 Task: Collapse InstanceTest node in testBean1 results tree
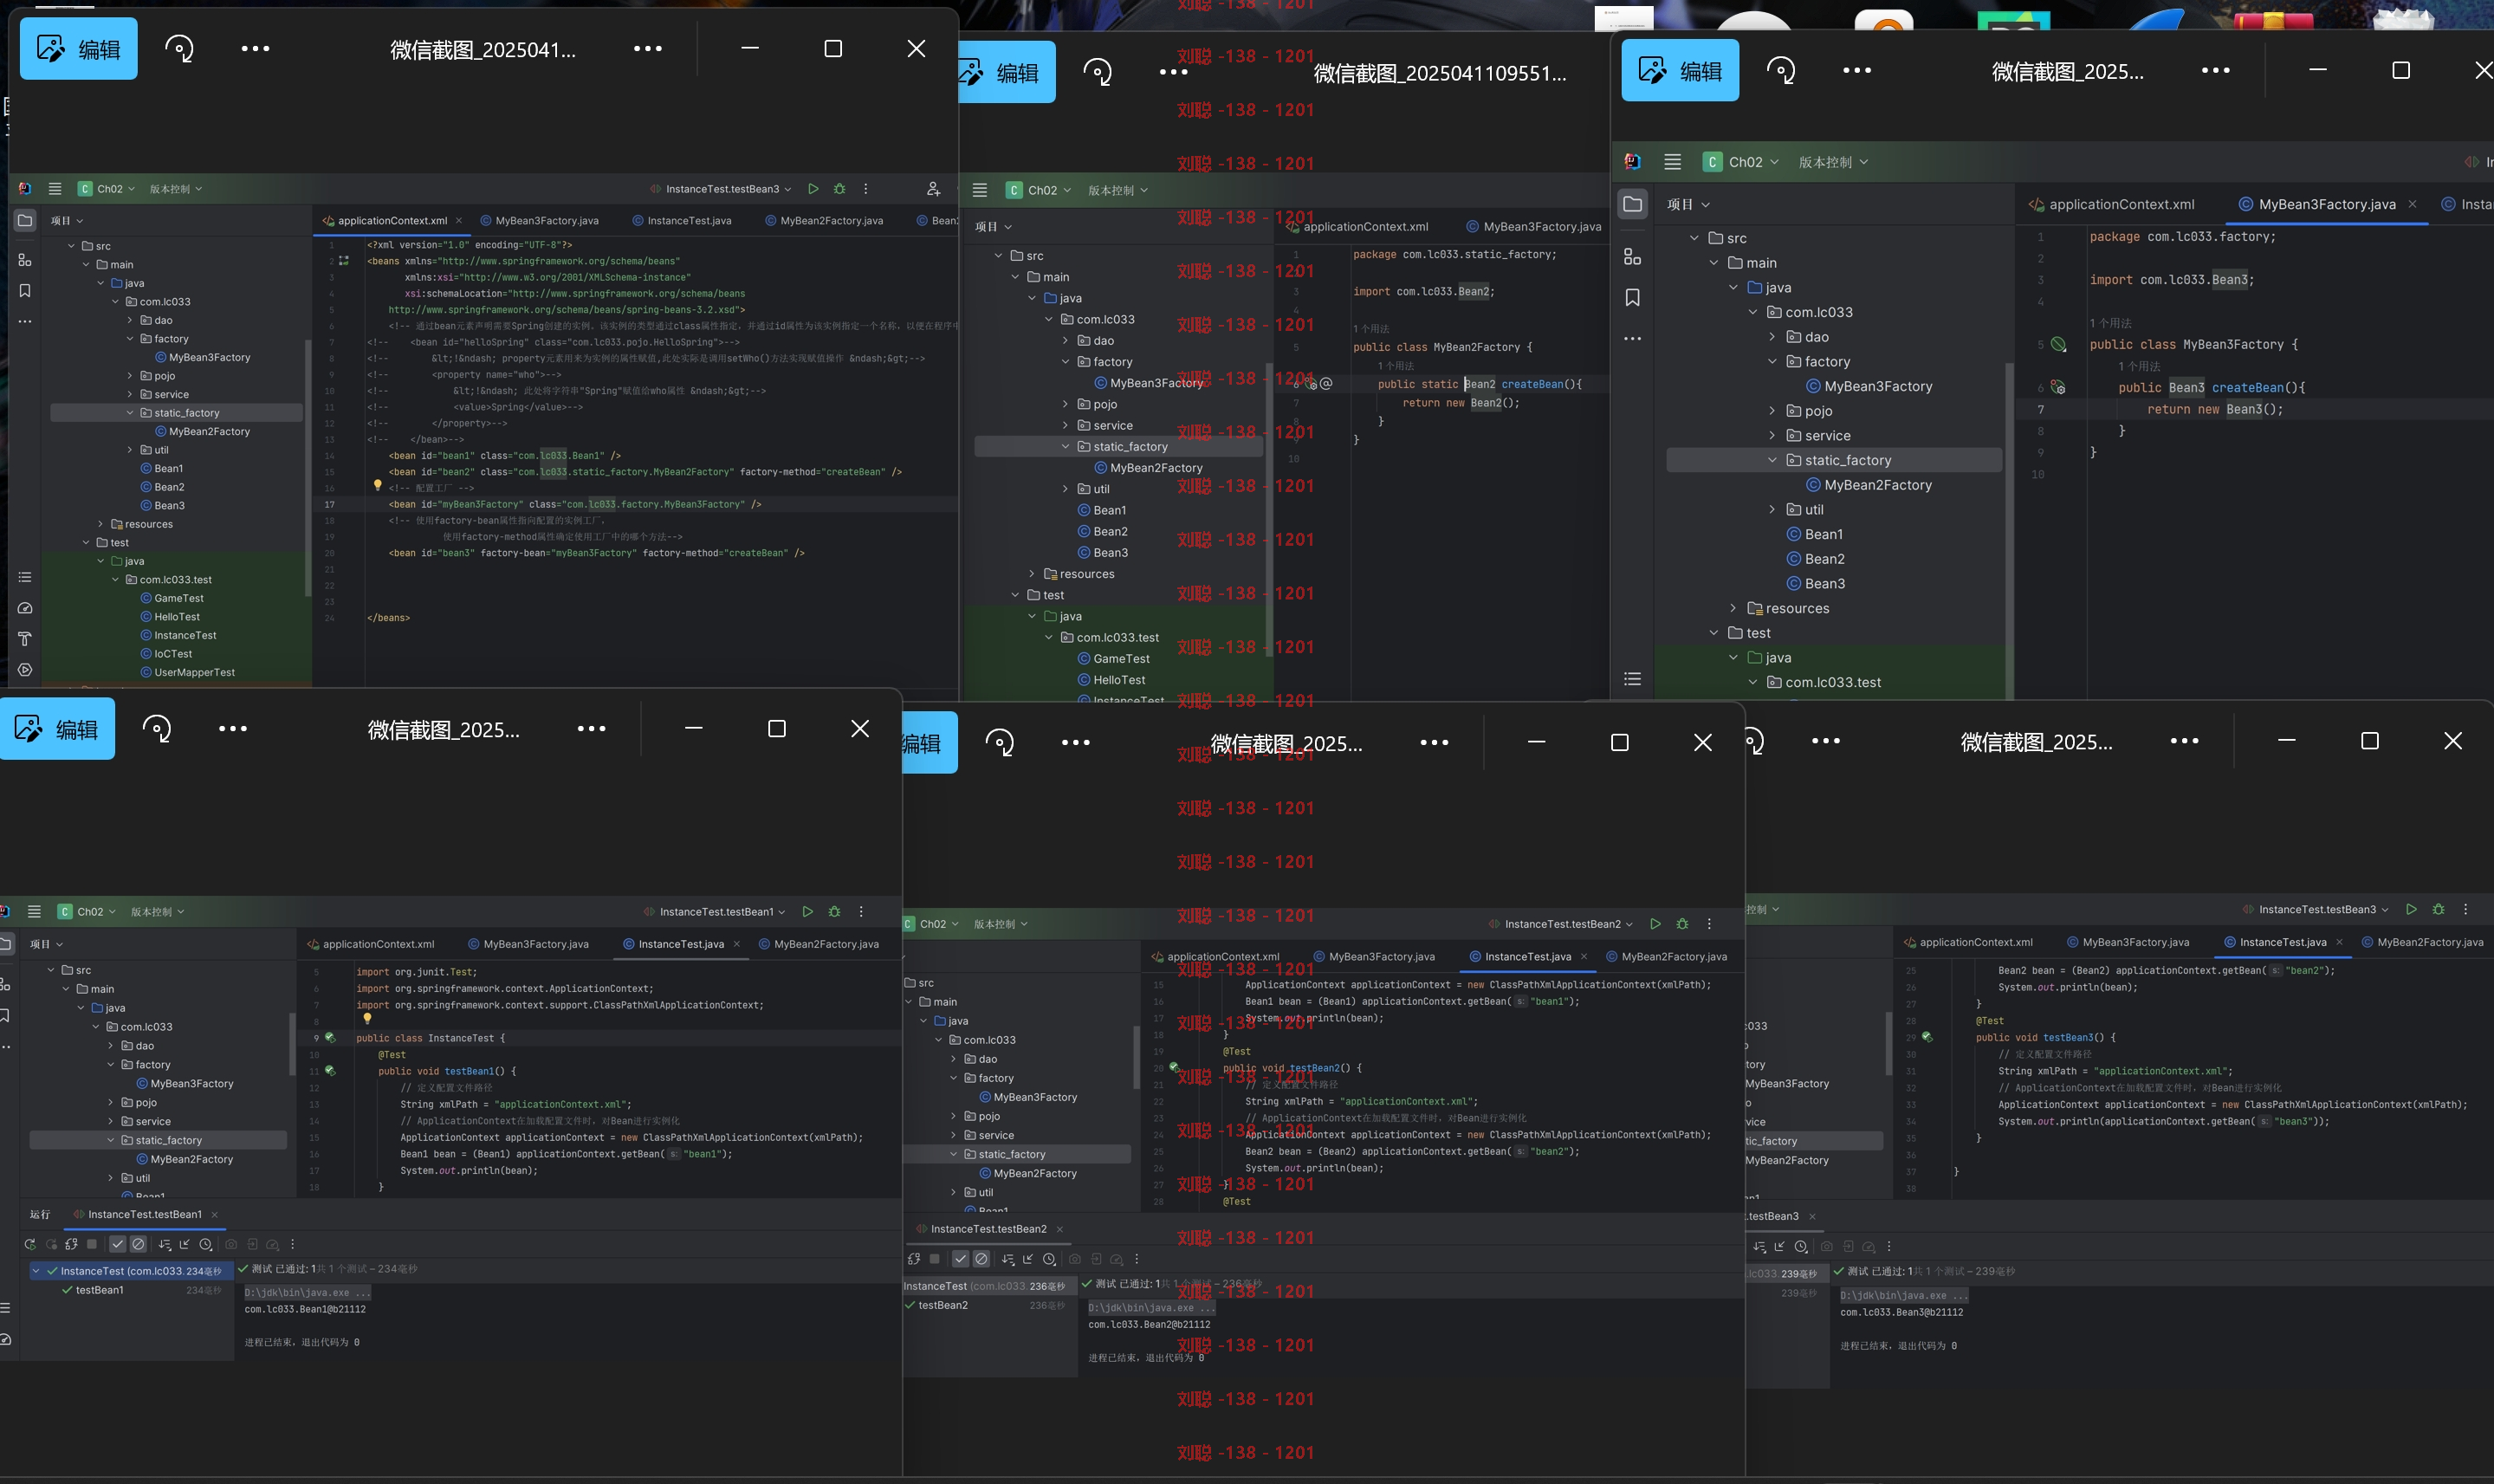(36, 1271)
